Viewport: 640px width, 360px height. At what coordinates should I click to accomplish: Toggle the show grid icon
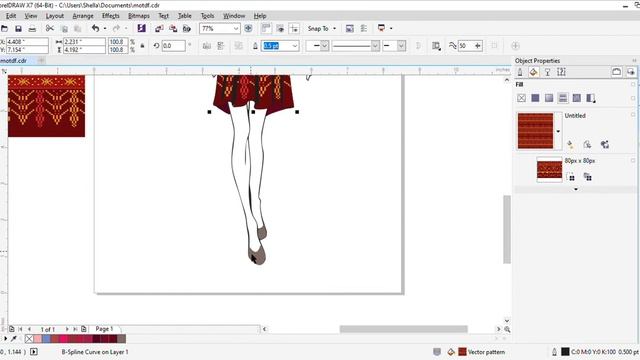(280, 28)
